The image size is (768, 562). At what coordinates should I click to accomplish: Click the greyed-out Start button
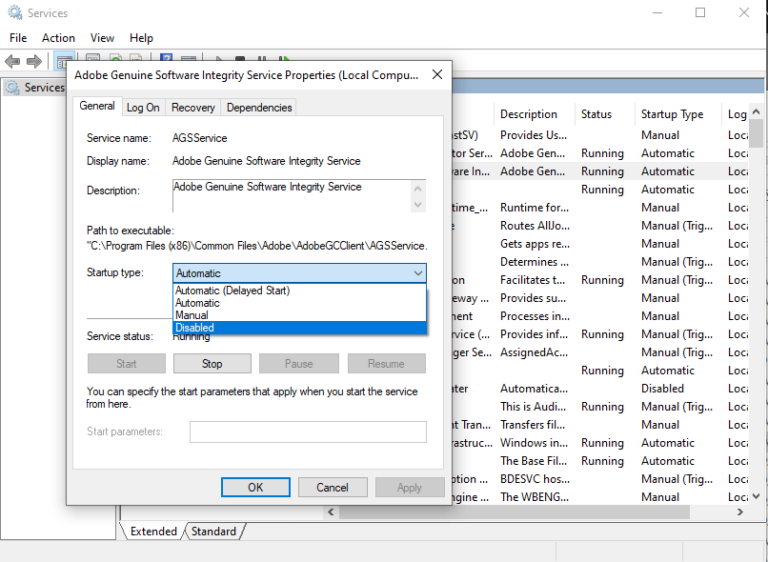tap(126, 364)
